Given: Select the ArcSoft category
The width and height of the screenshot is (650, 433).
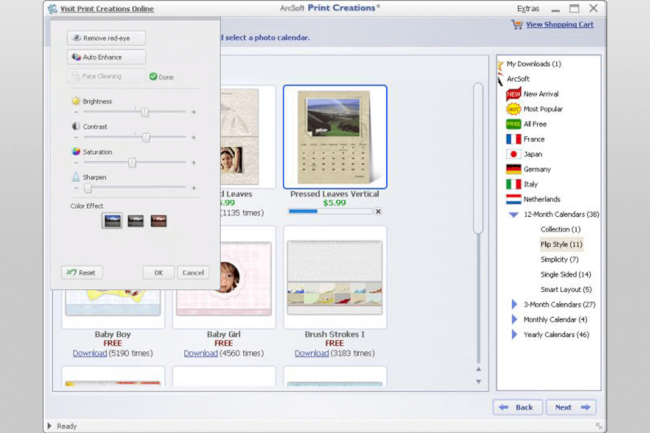Looking at the screenshot, I should tap(518, 79).
